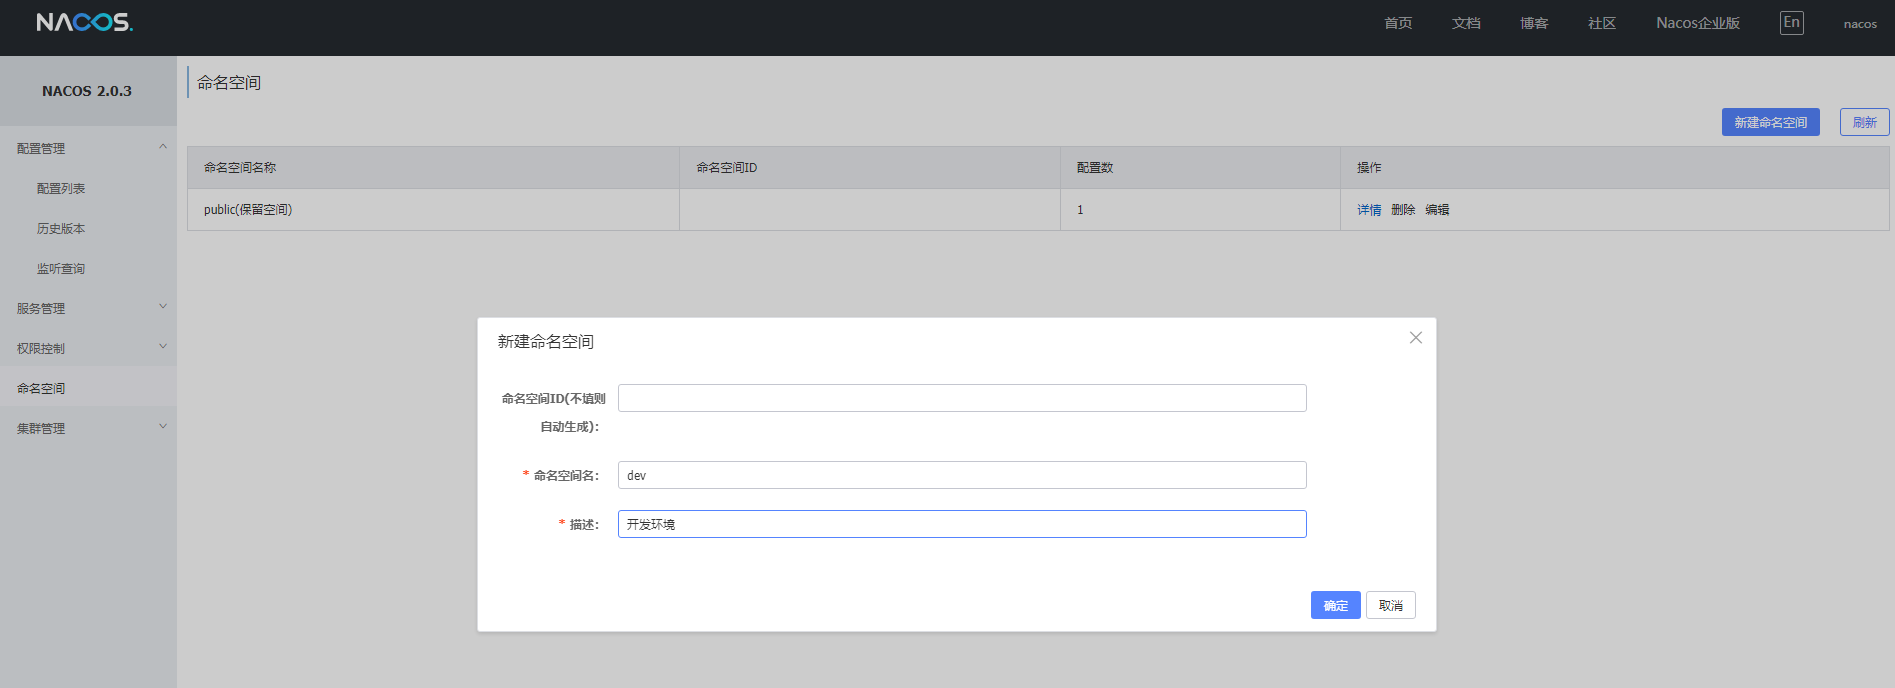Click the 配置数 column header
The height and width of the screenshot is (688, 1895).
(x=1200, y=168)
